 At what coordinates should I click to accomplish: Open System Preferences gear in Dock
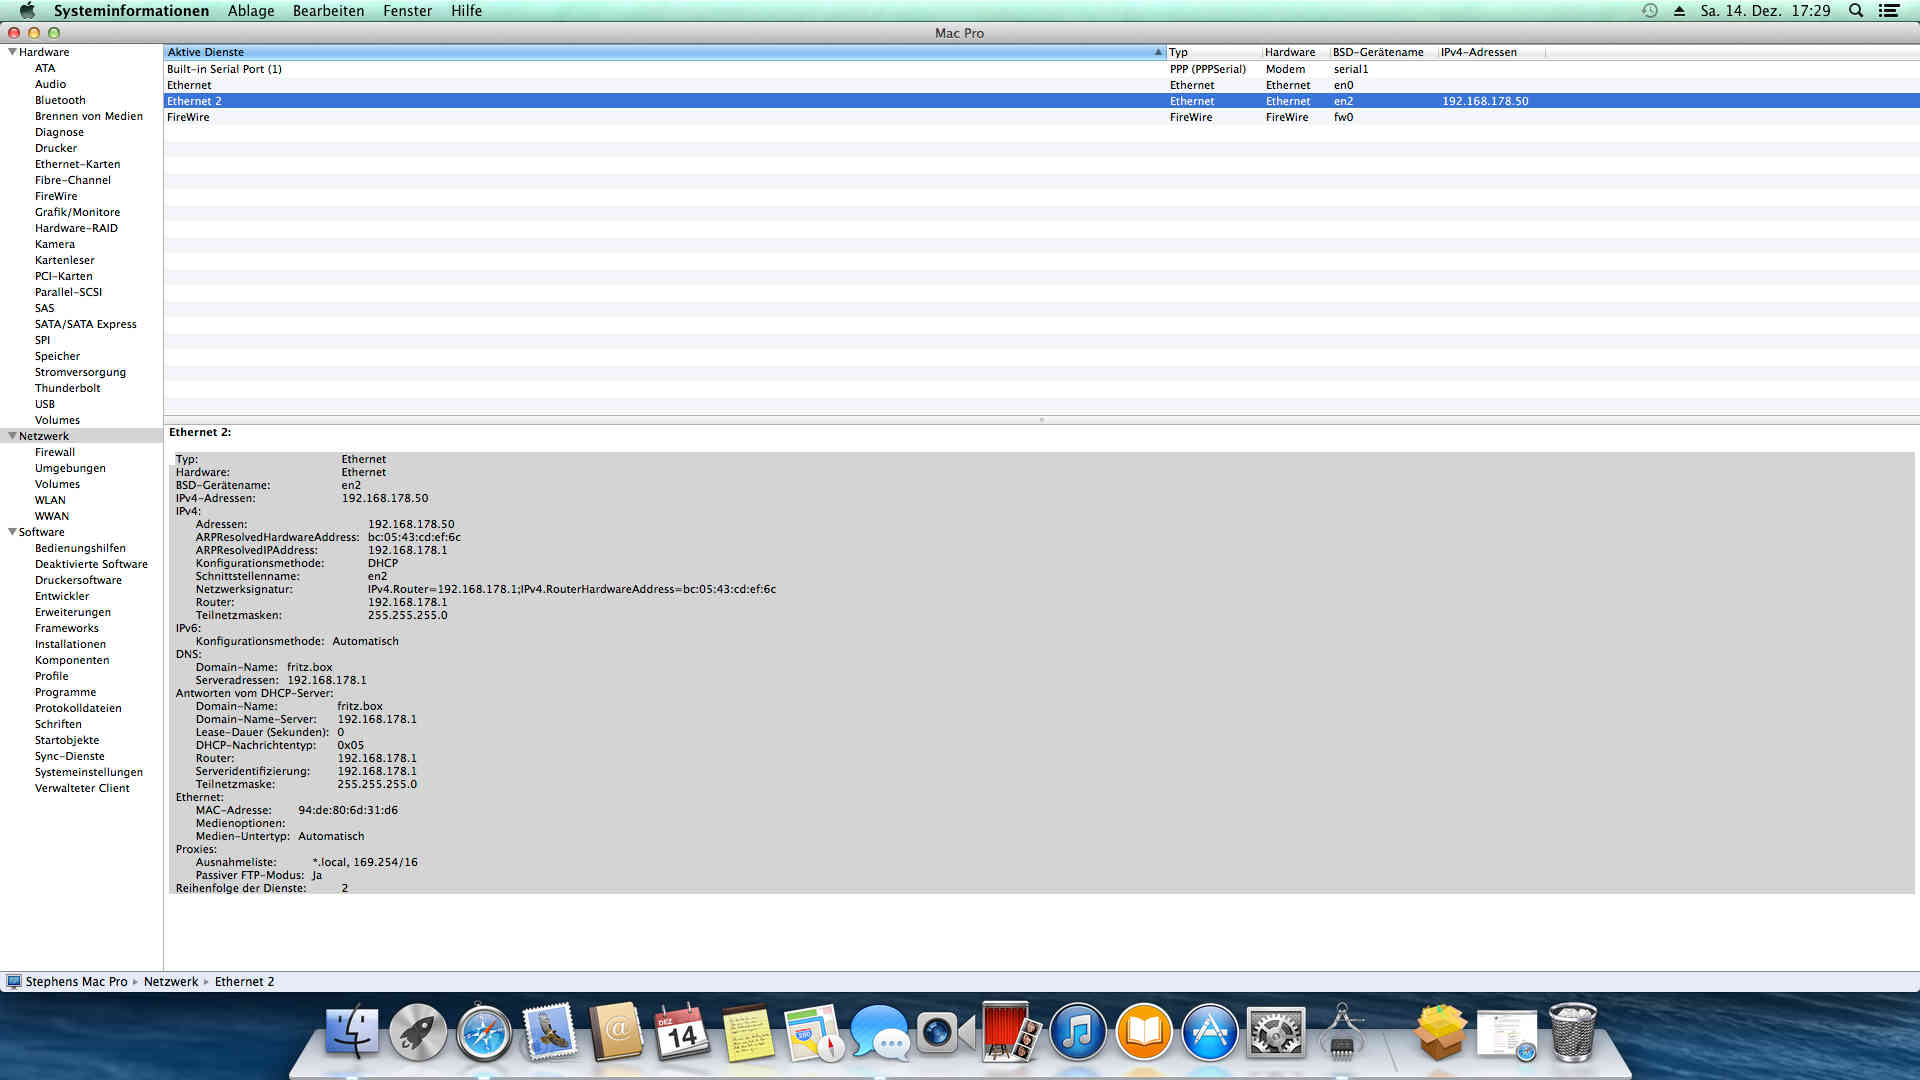[1275, 1033]
